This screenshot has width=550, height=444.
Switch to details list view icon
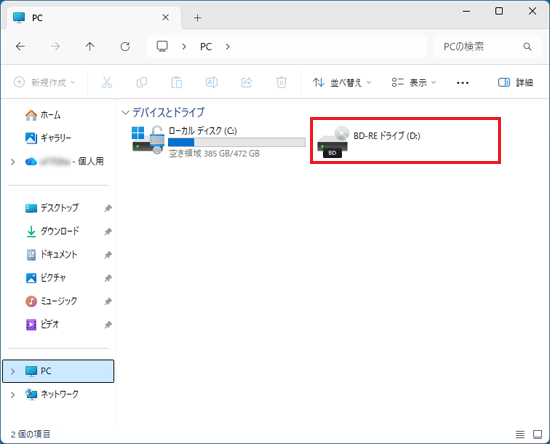(x=520, y=435)
